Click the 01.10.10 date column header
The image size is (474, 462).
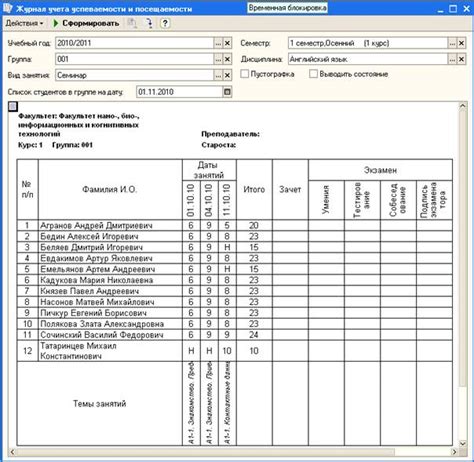[x=191, y=200]
